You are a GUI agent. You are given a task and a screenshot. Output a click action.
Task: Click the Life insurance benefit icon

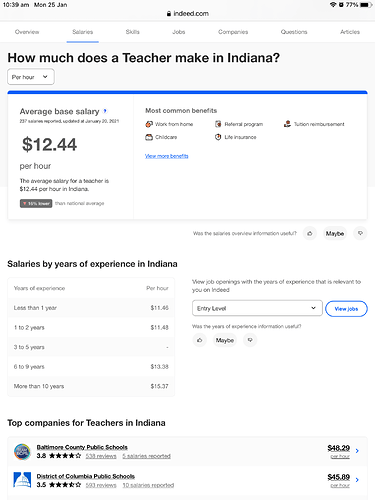click(x=218, y=137)
